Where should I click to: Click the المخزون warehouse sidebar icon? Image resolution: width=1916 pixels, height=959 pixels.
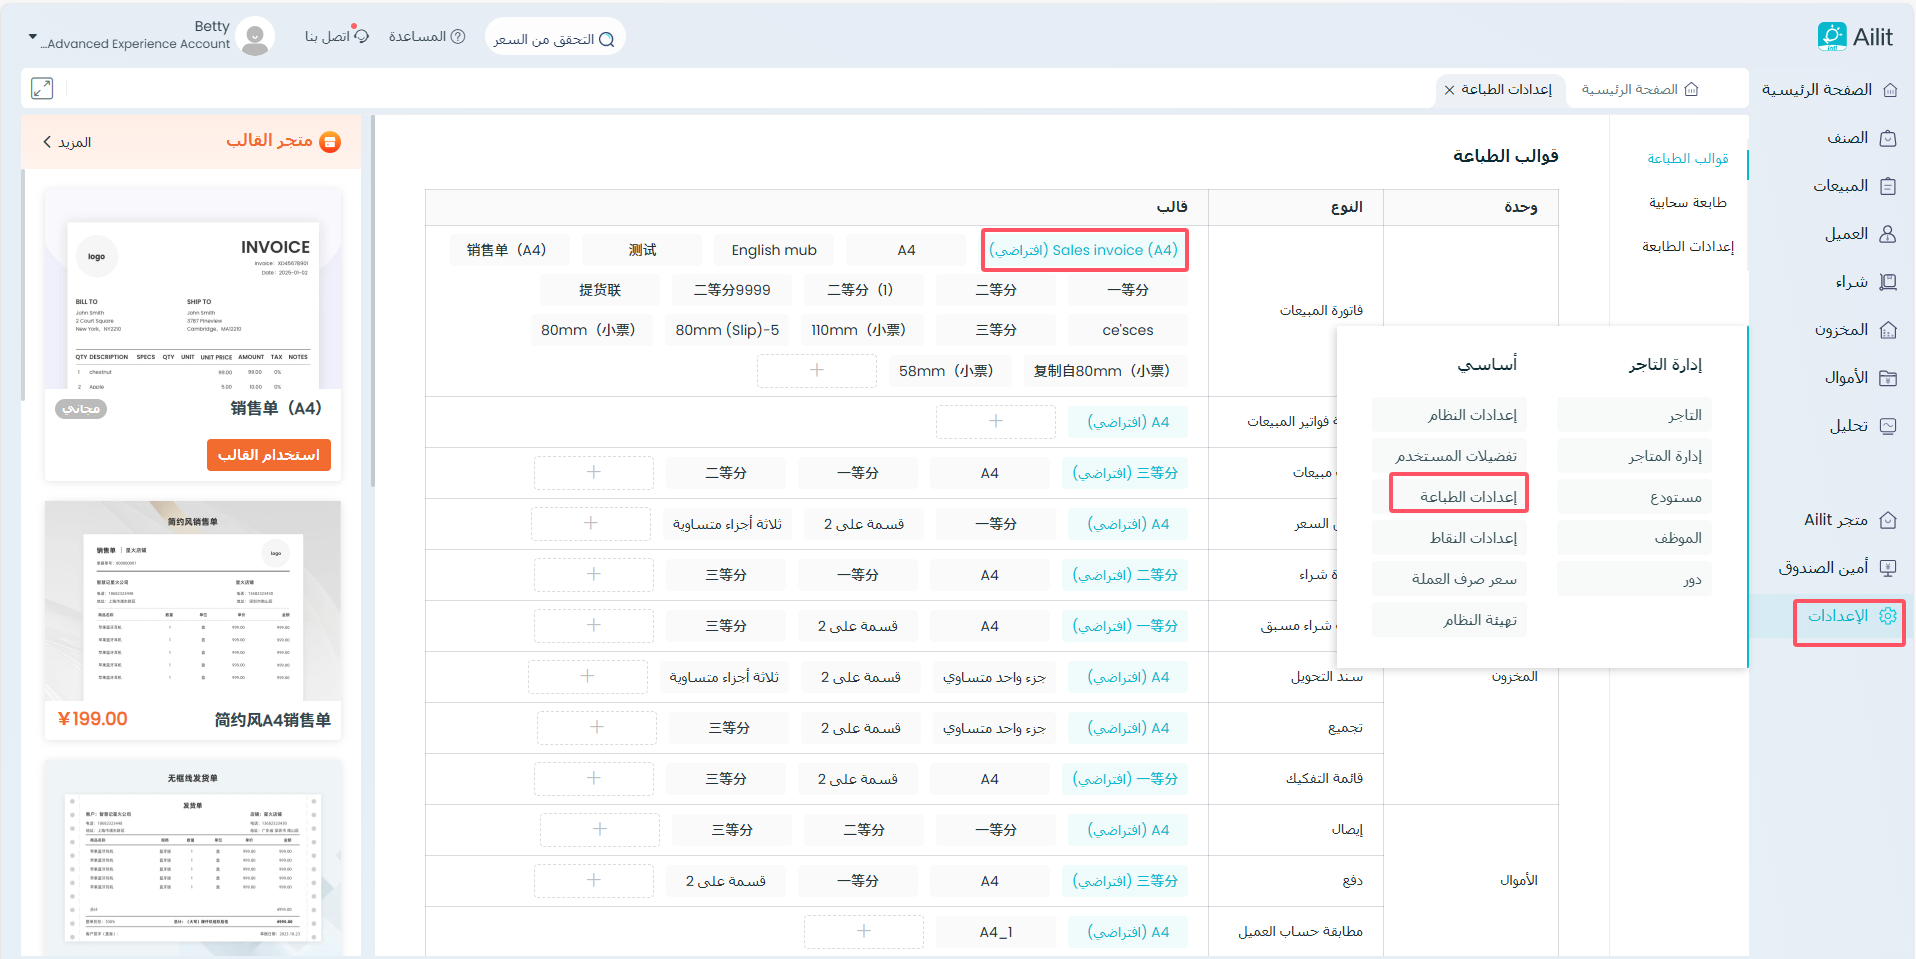[x=1888, y=330]
